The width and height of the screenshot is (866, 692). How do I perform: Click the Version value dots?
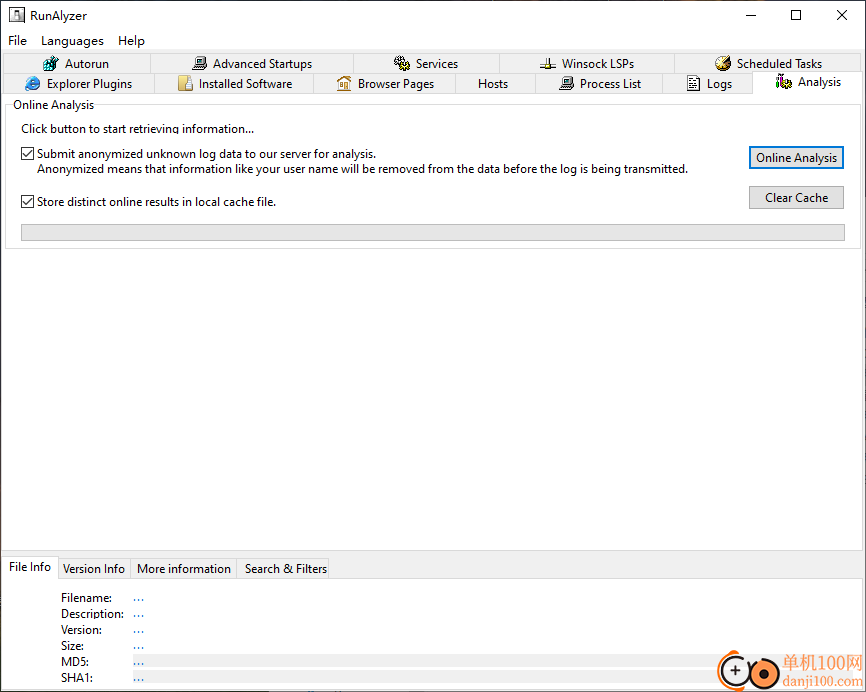click(139, 631)
